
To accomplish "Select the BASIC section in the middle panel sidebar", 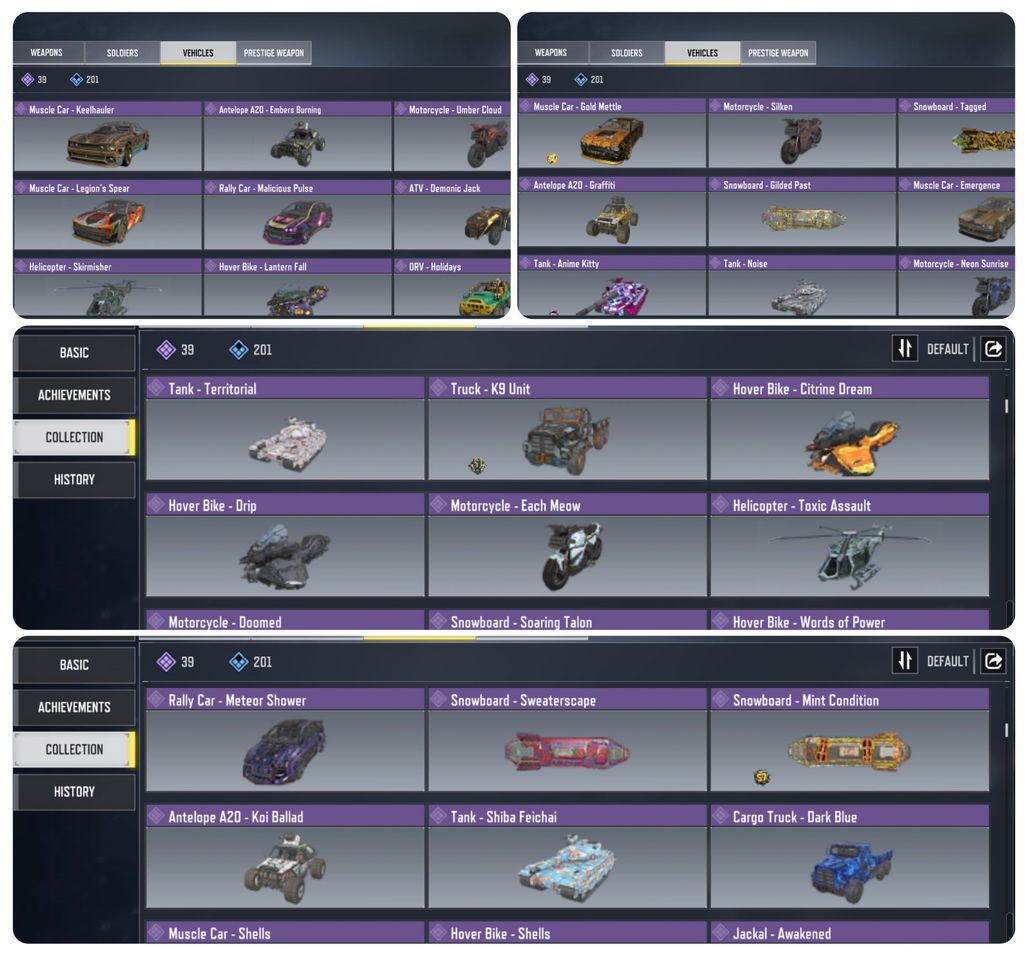I will 74,353.
